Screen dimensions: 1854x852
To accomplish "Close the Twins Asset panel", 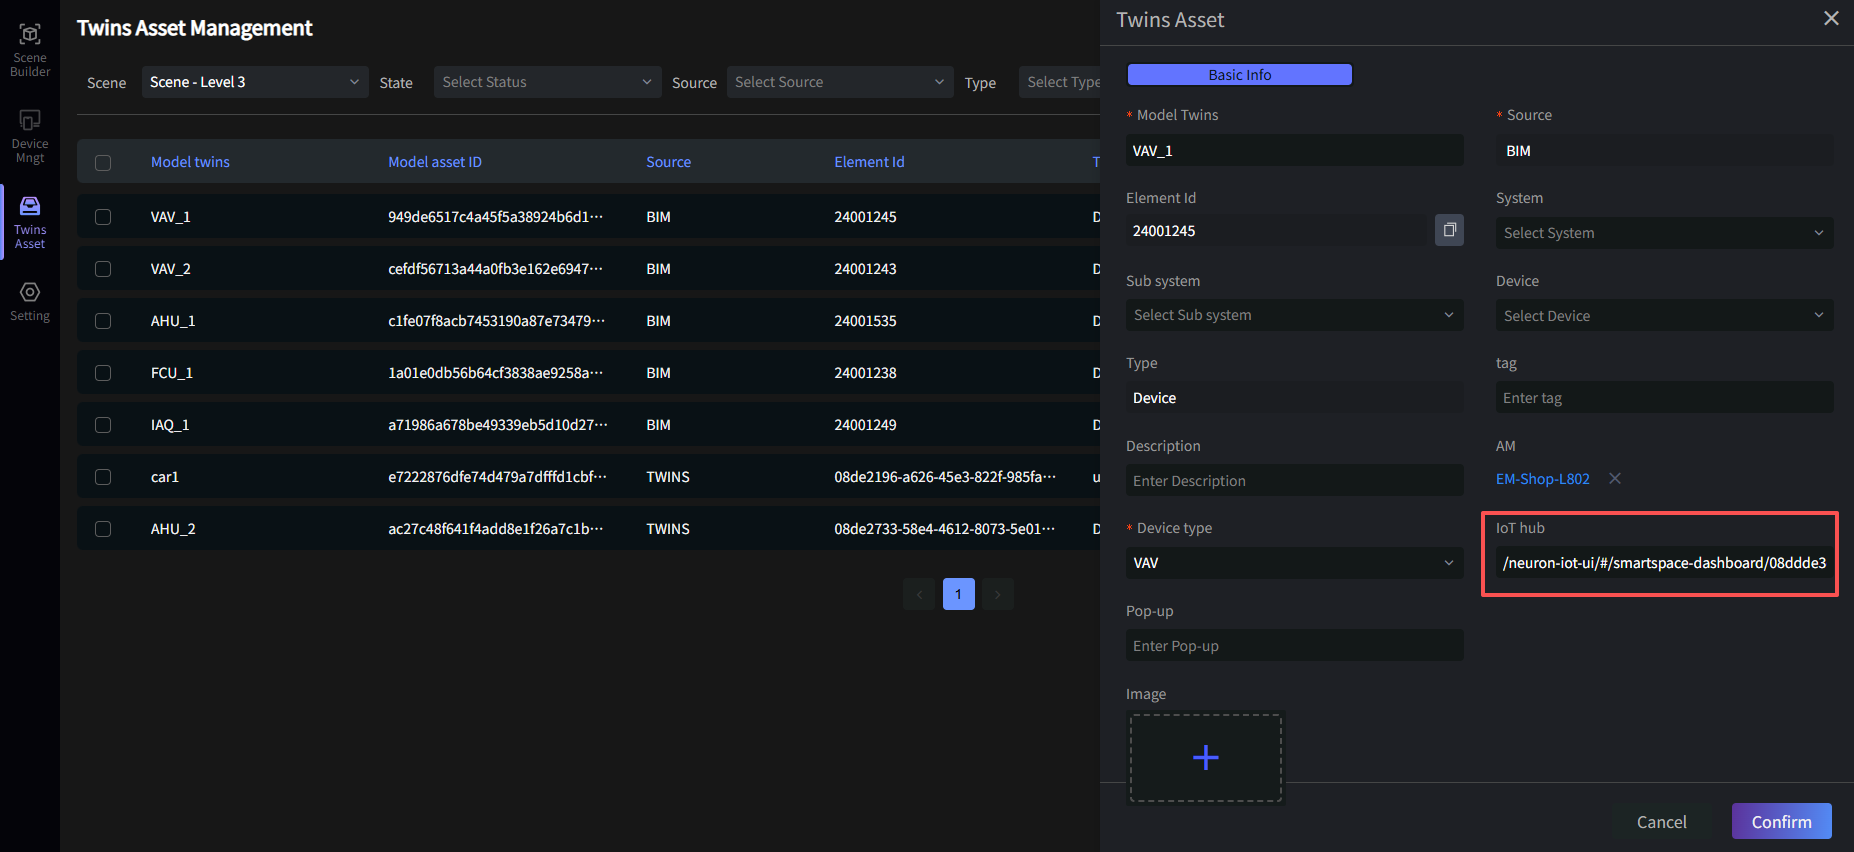I will (1830, 19).
